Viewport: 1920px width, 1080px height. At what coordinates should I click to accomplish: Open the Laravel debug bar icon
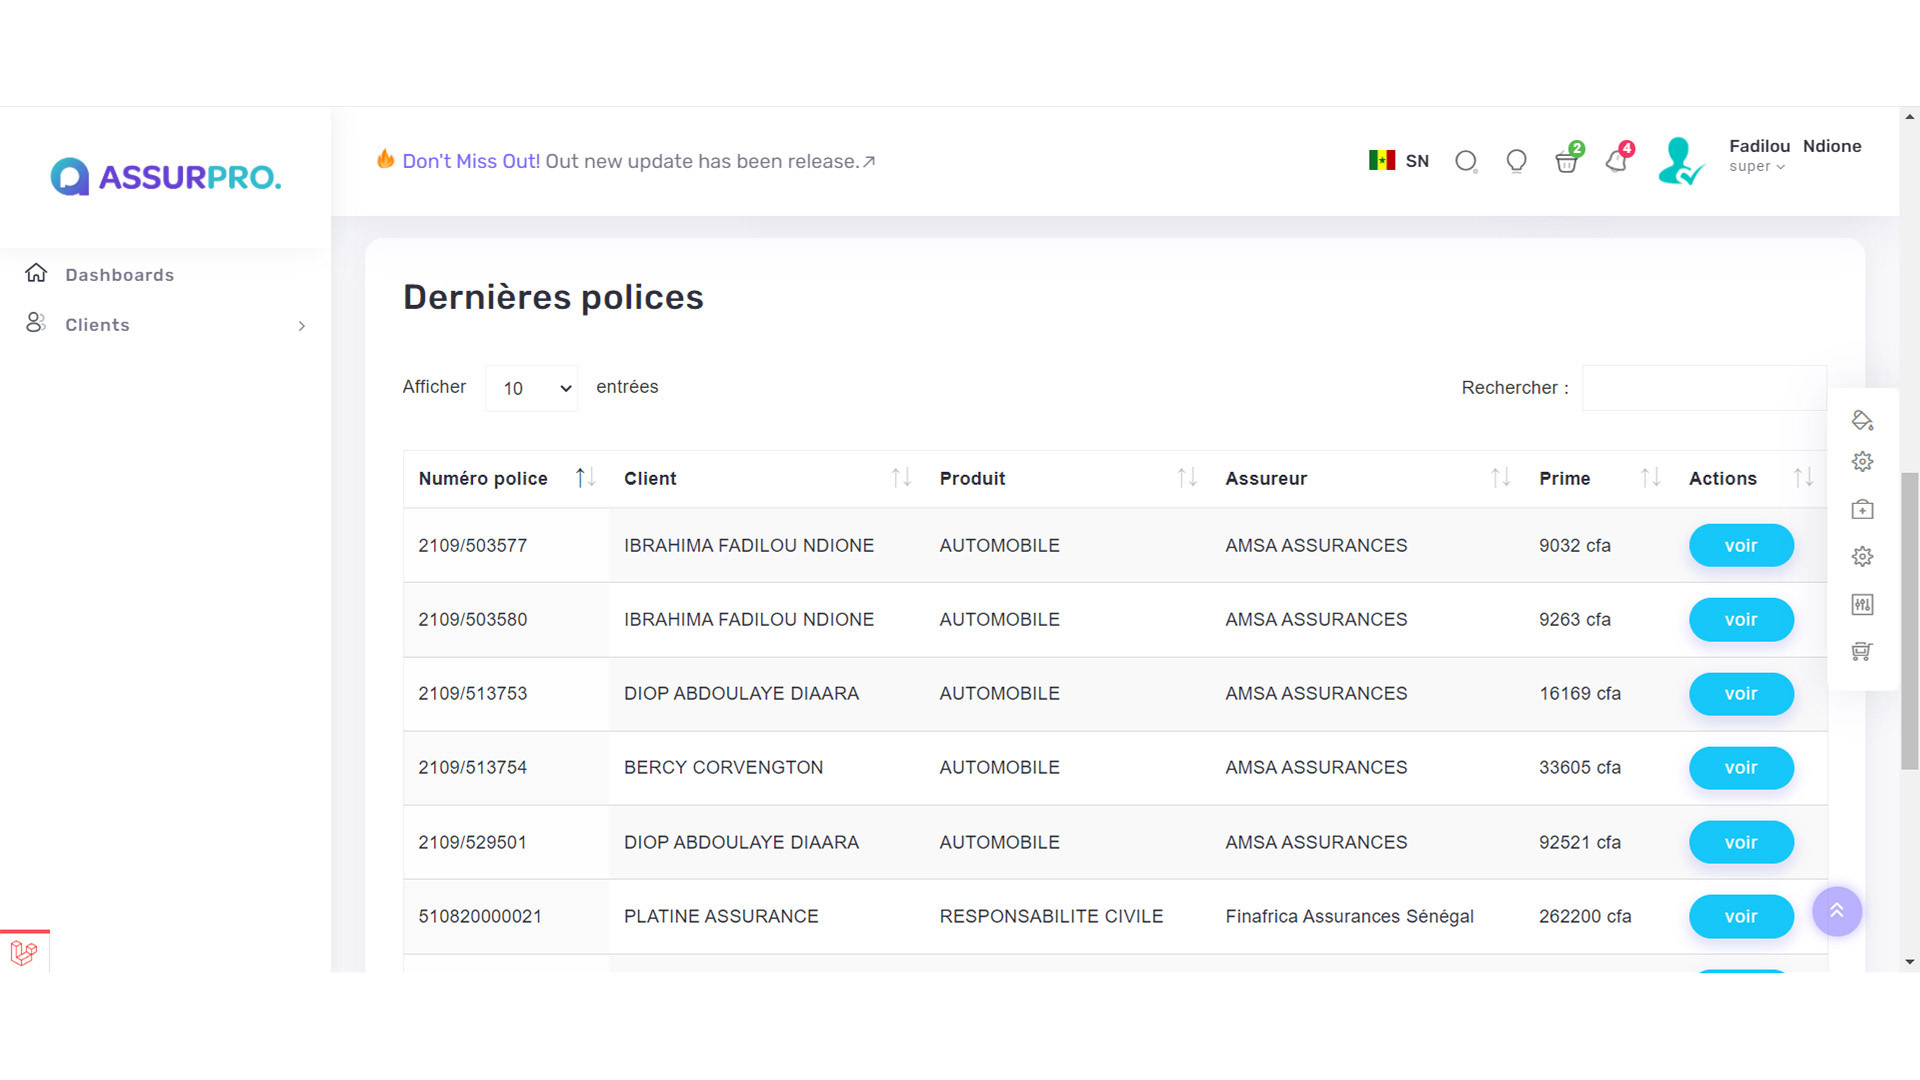click(x=24, y=952)
